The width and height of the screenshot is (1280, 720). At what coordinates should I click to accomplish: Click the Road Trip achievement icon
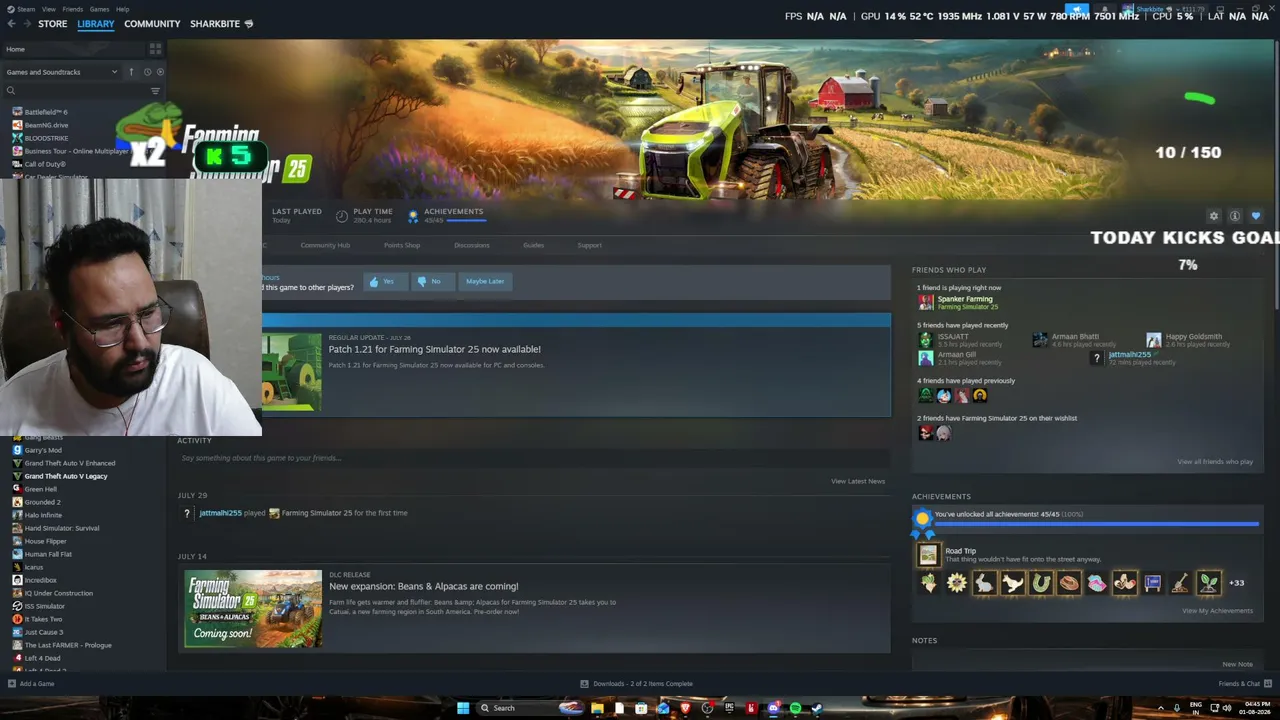[x=929, y=555]
